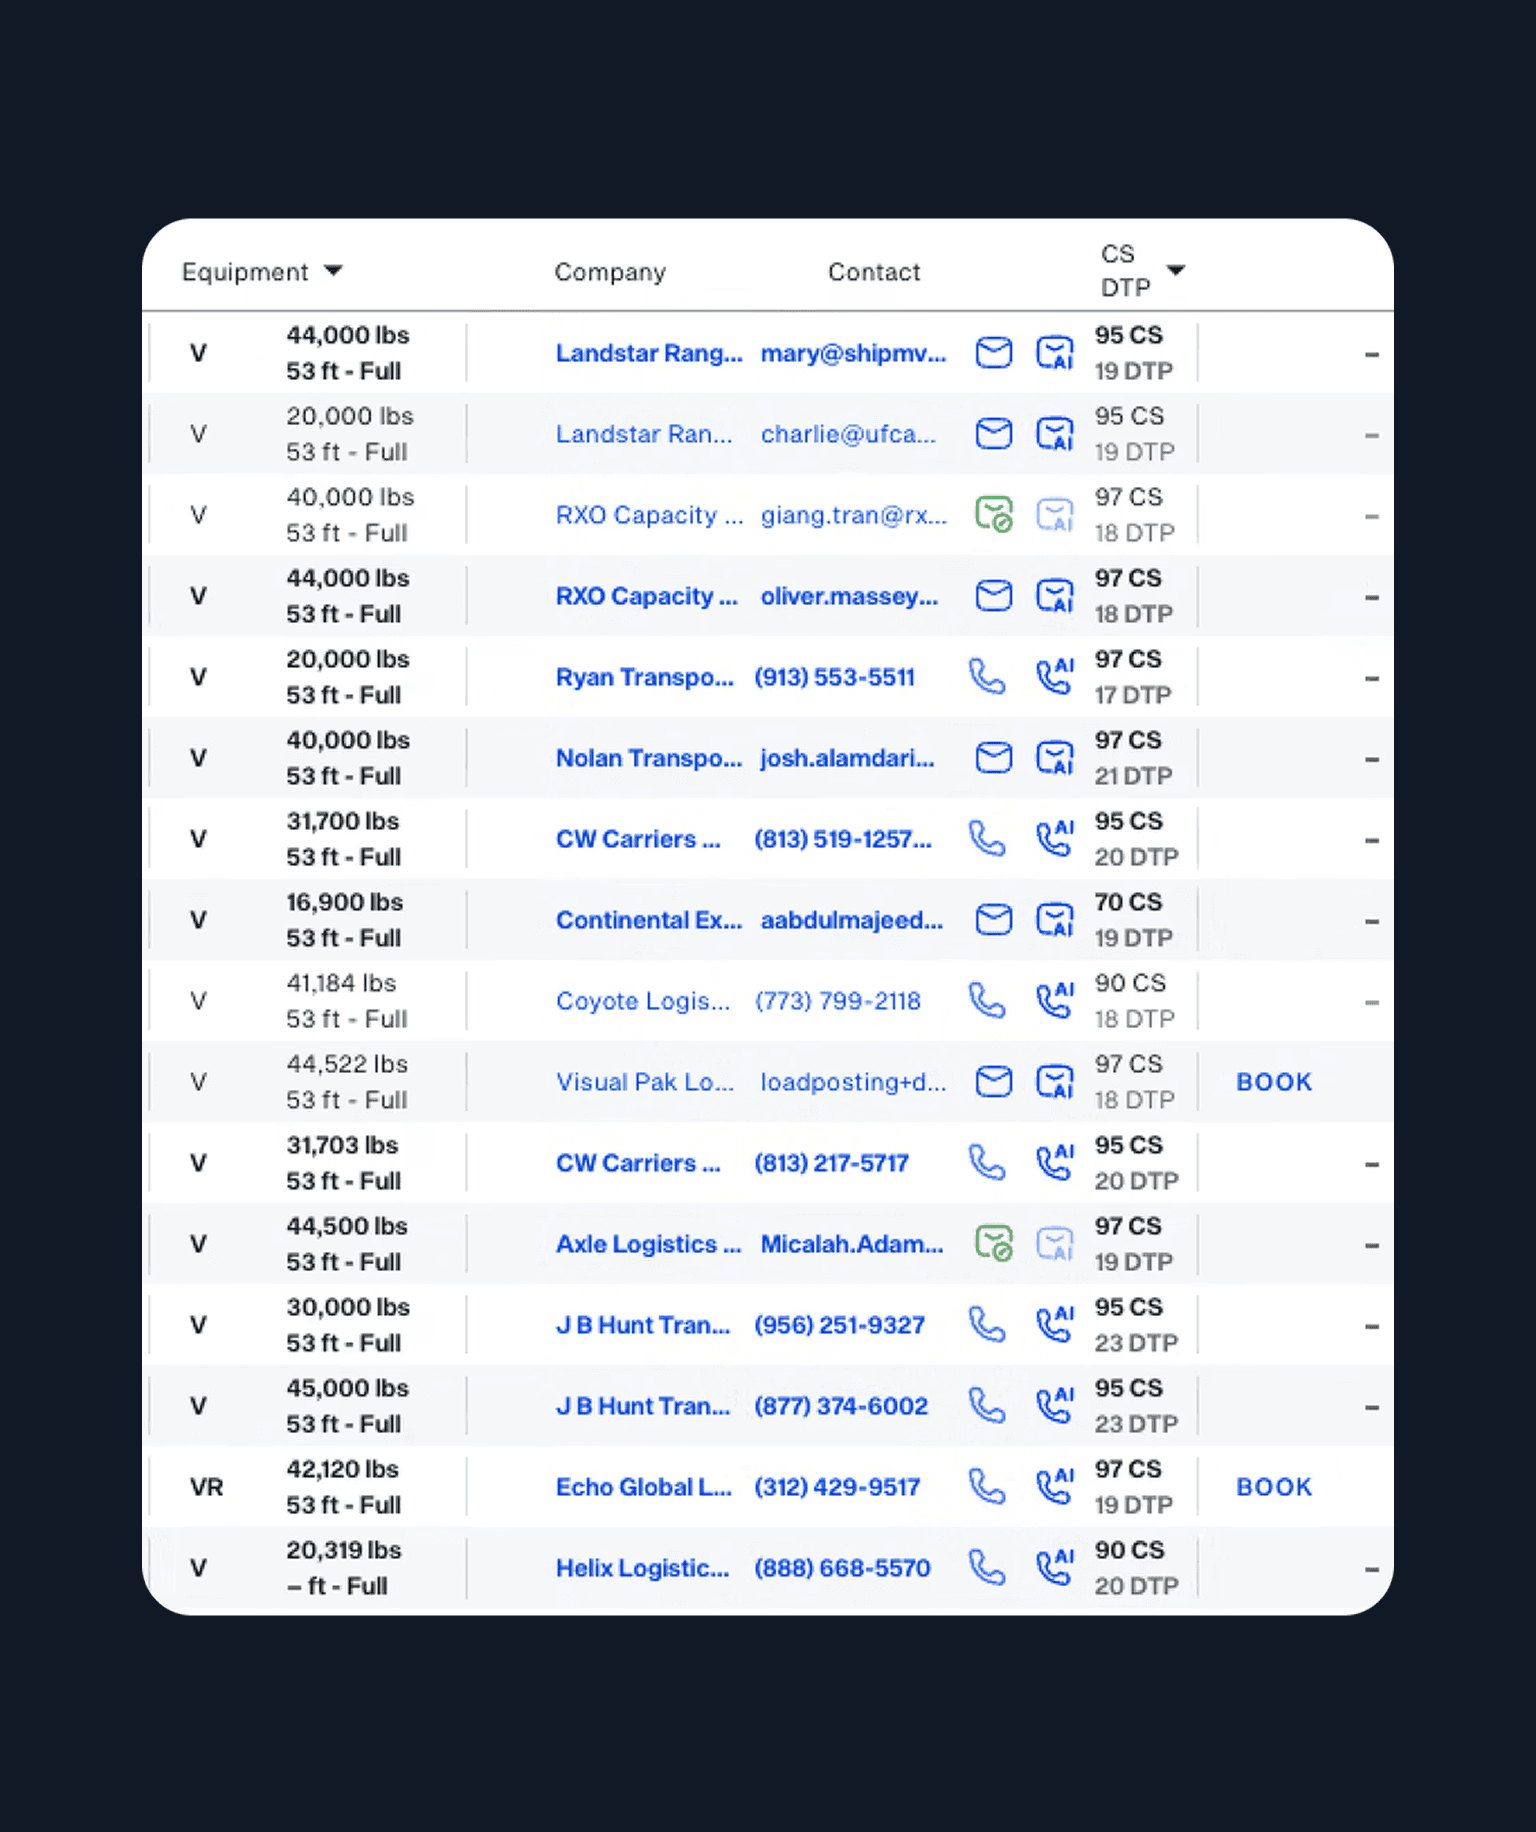Click phone icon for (813) 519-1257
Screen dimensions: 1536x1832
(x=987, y=839)
